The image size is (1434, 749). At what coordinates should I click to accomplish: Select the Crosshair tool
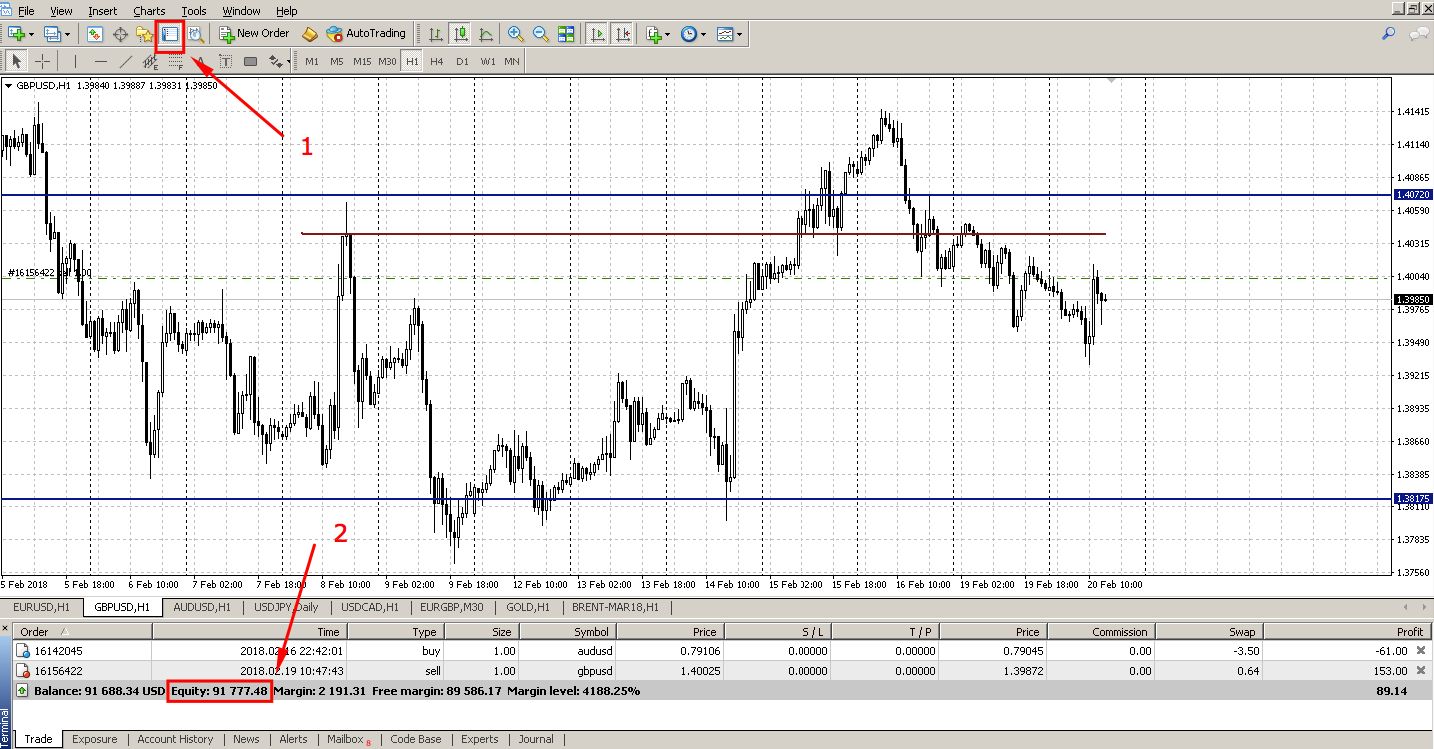[44, 61]
